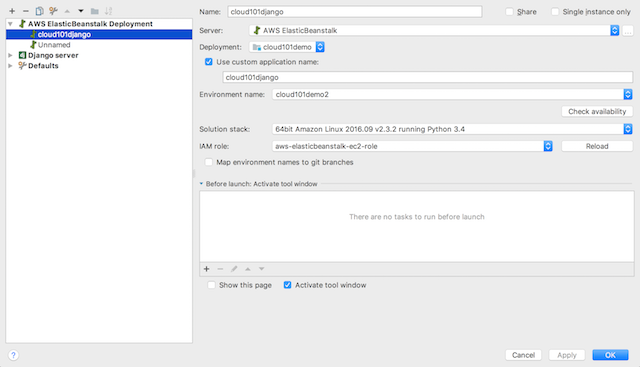Add before launch task plus icon
640x367 pixels.
point(207,269)
